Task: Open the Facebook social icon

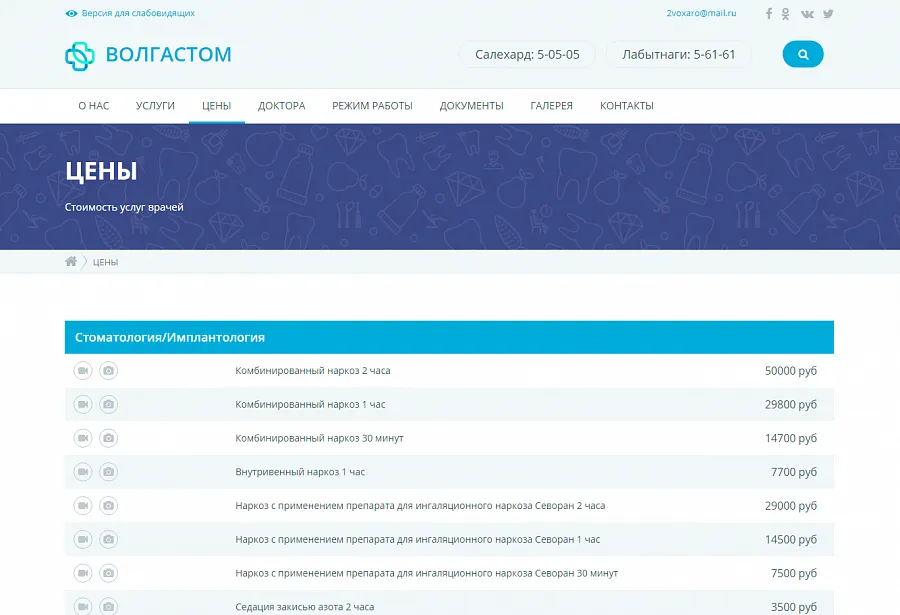Action: click(769, 13)
